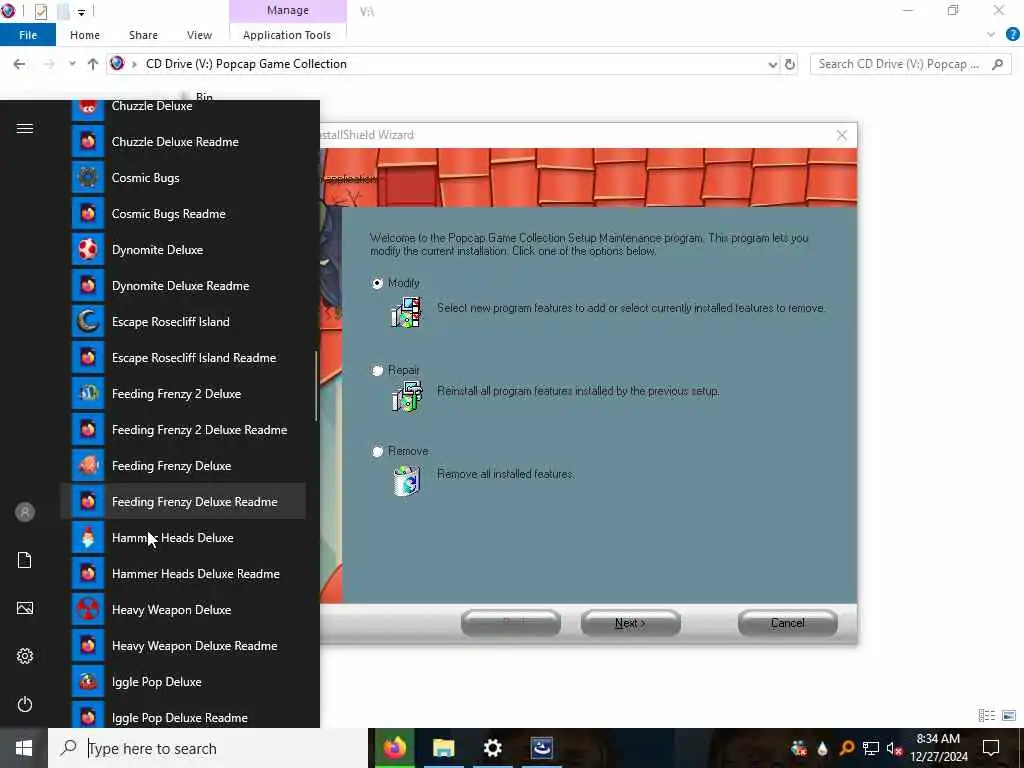This screenshot has height=768, width=1024.
Task: Launch Feeding Frenzy Deluxe from its icon
Action: click(88, 465)
